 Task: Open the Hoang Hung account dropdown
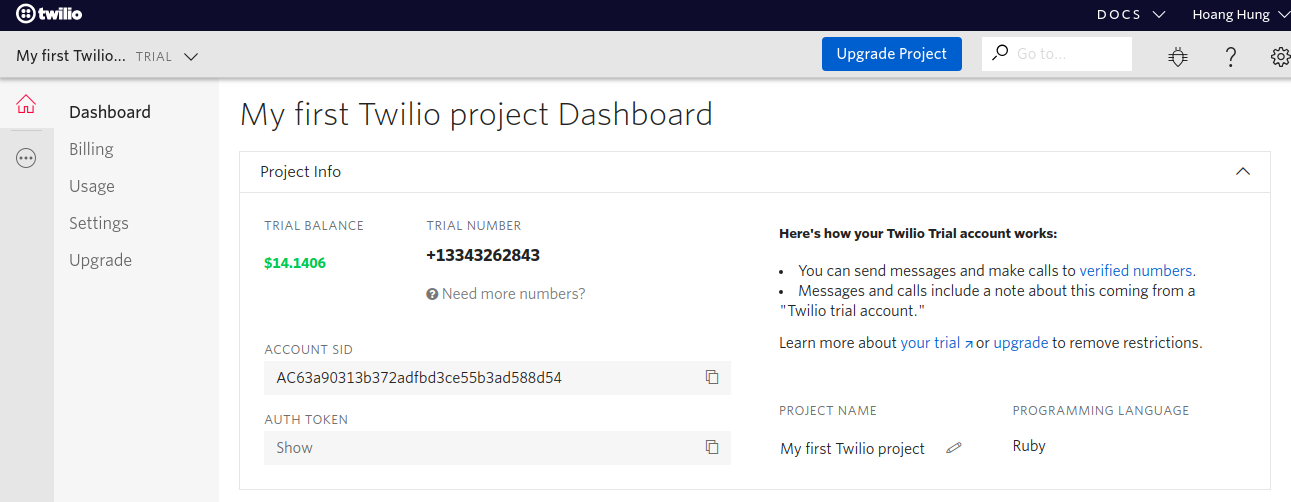coord(1244,15)
